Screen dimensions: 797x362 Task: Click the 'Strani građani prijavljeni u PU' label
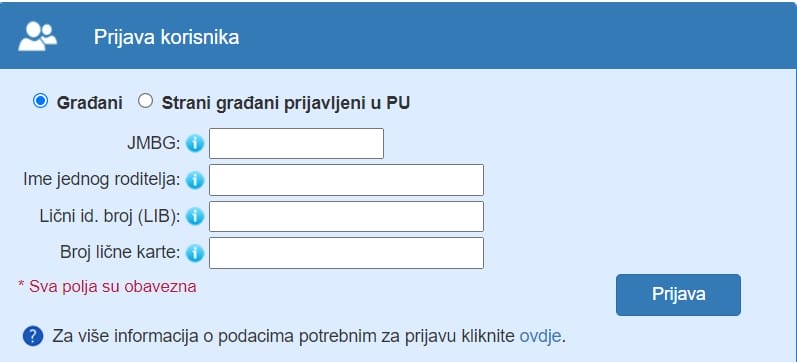(x=286, y=103)
